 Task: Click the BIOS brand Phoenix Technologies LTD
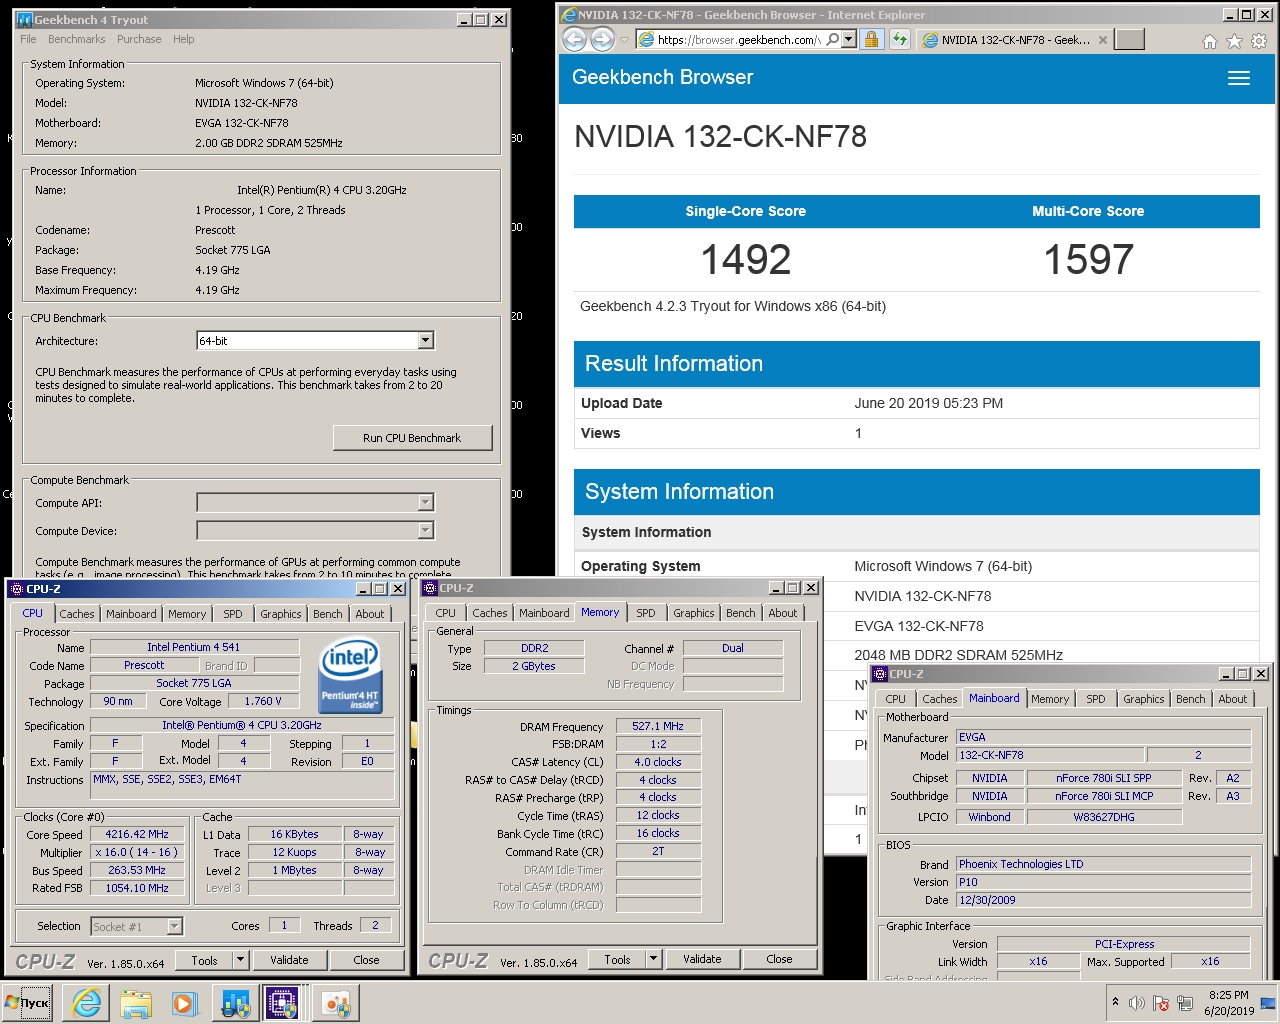[1104, 864]
